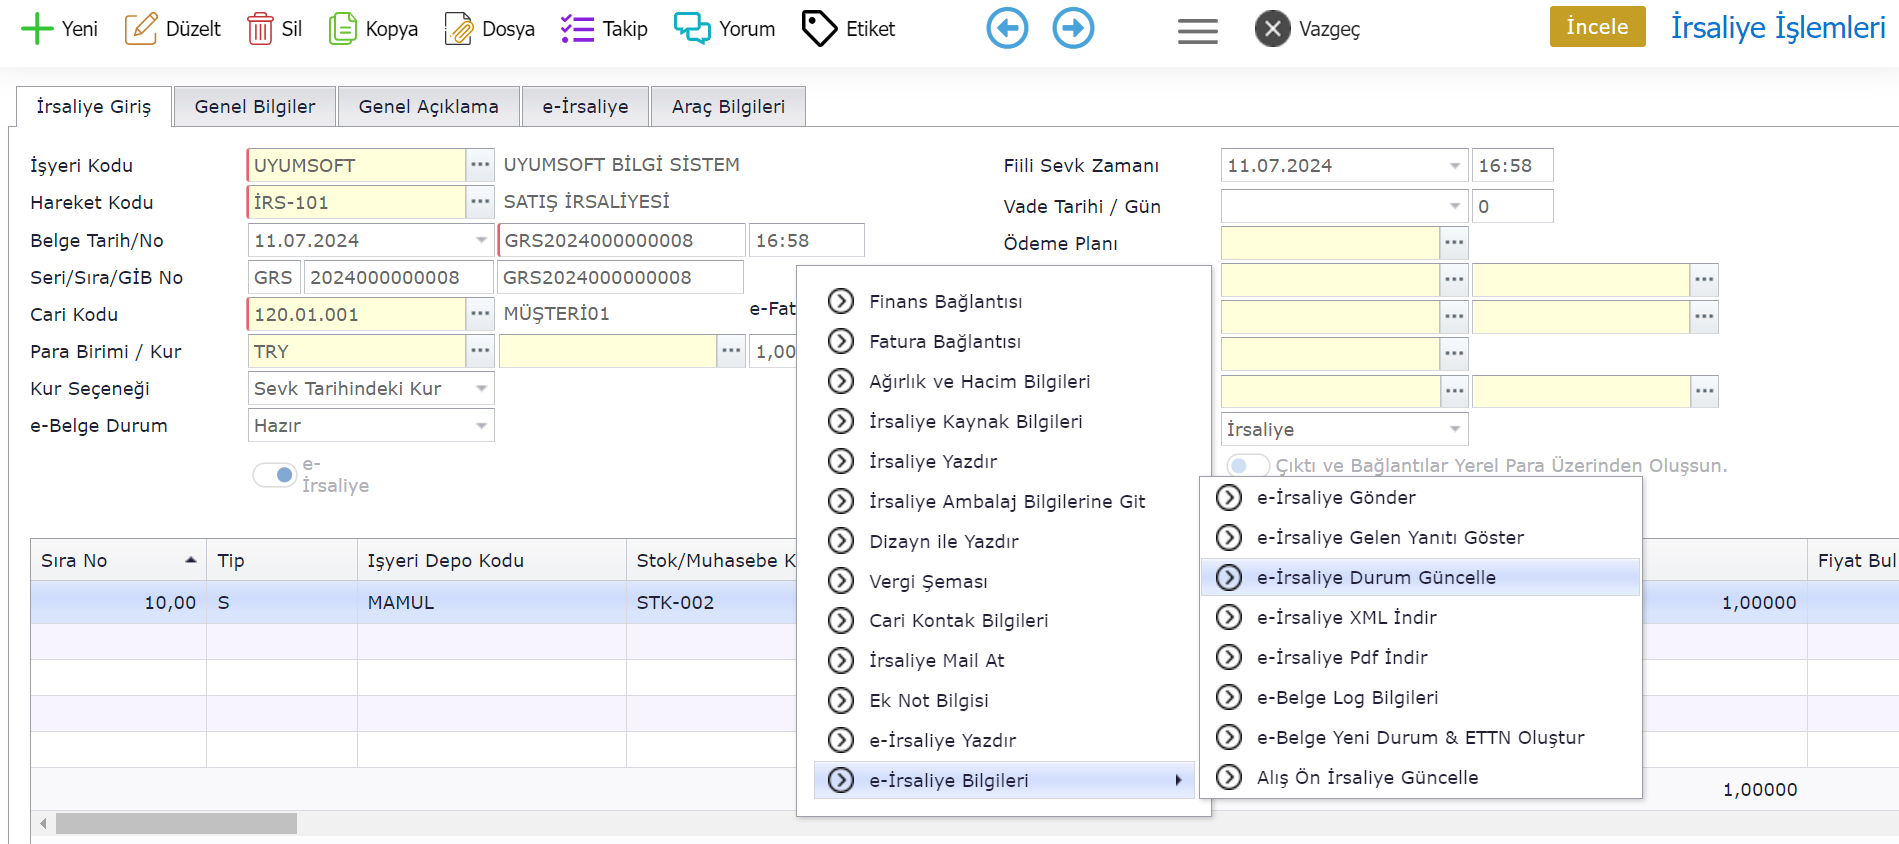The height and width of the screenshot is (844, 1899).
Task: Select İrsaliye Yazdır menu item
Action: pyautogui.click(x=1004, y=461)
